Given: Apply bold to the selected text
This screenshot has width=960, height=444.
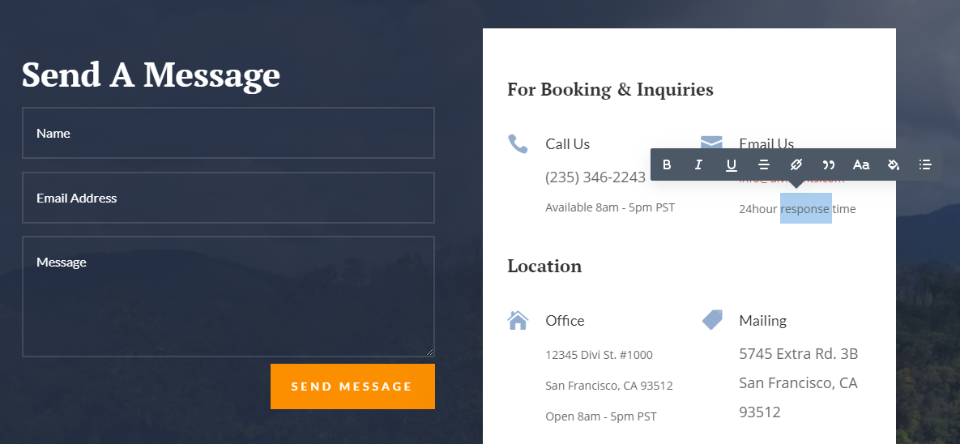Looking at the screenshot, I should (x=667, y=165).
